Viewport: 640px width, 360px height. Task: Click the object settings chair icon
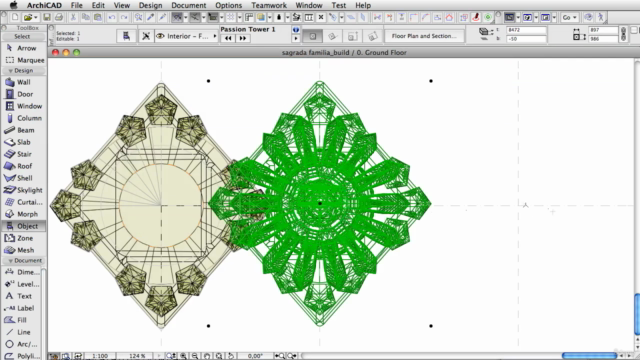[x=127, y=36]
